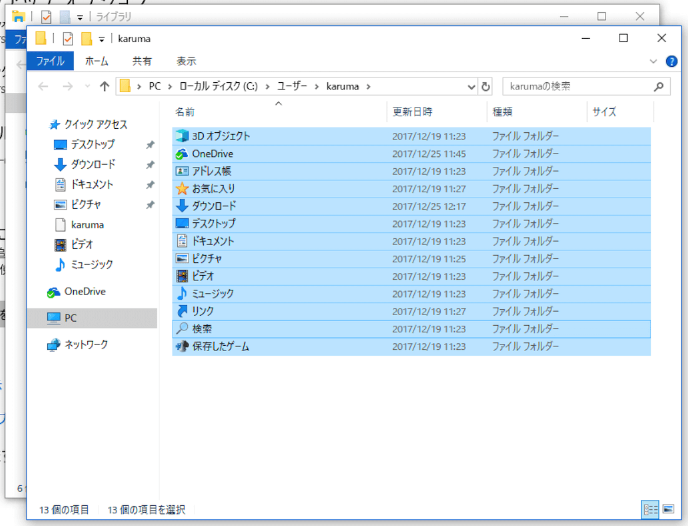Click OneDrive date 2017/12/25 11:45
The height and width of the screenshot is (526, 688).
pos(429,154)
